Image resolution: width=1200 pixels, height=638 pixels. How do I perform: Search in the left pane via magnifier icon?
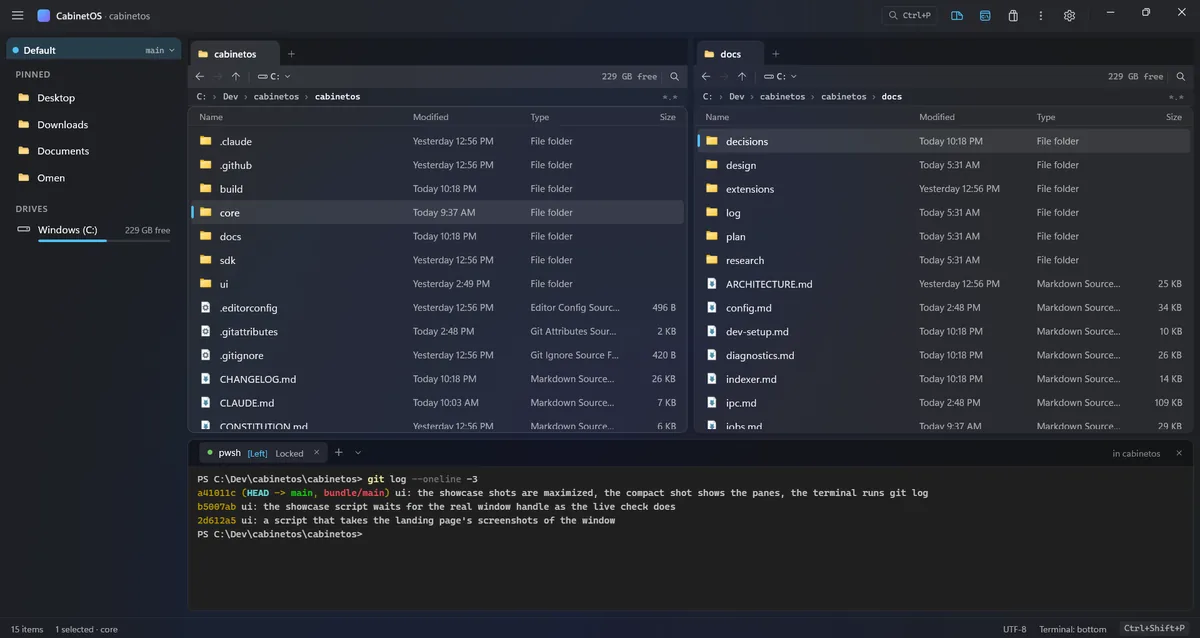point(675,76)
